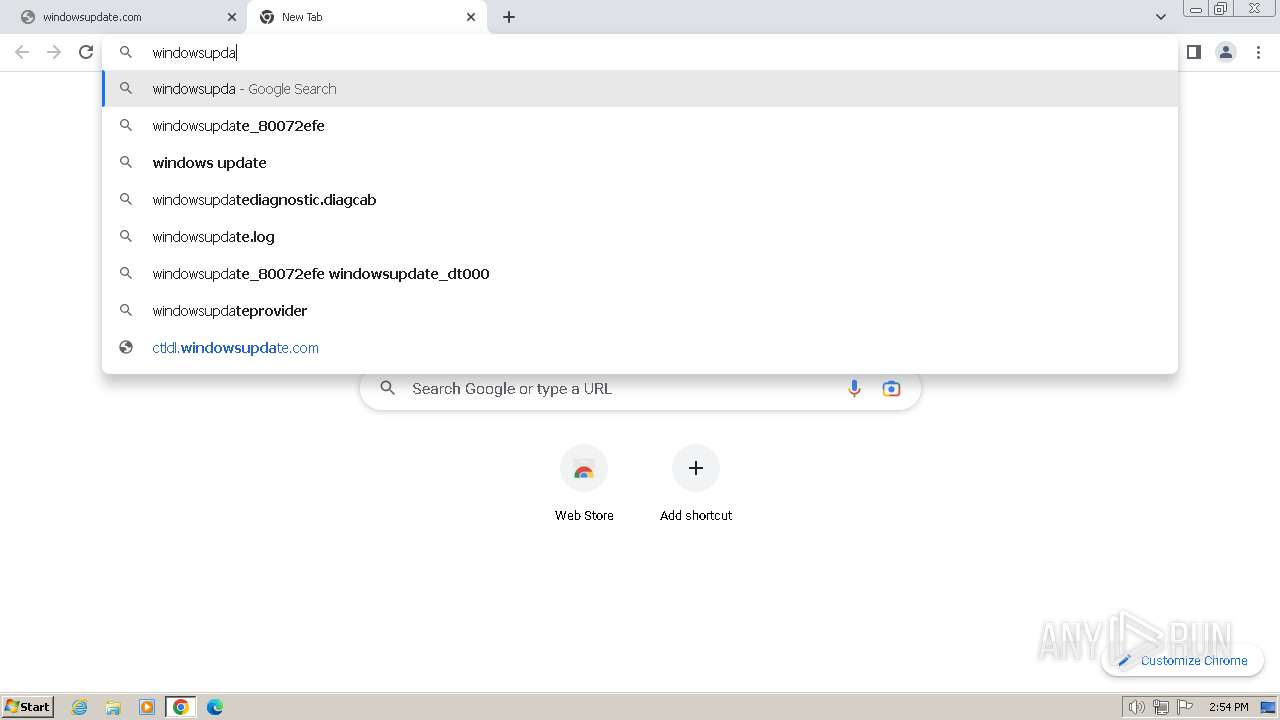Click the Add shortcut button
1280x720 pixels.
[696, 484]
